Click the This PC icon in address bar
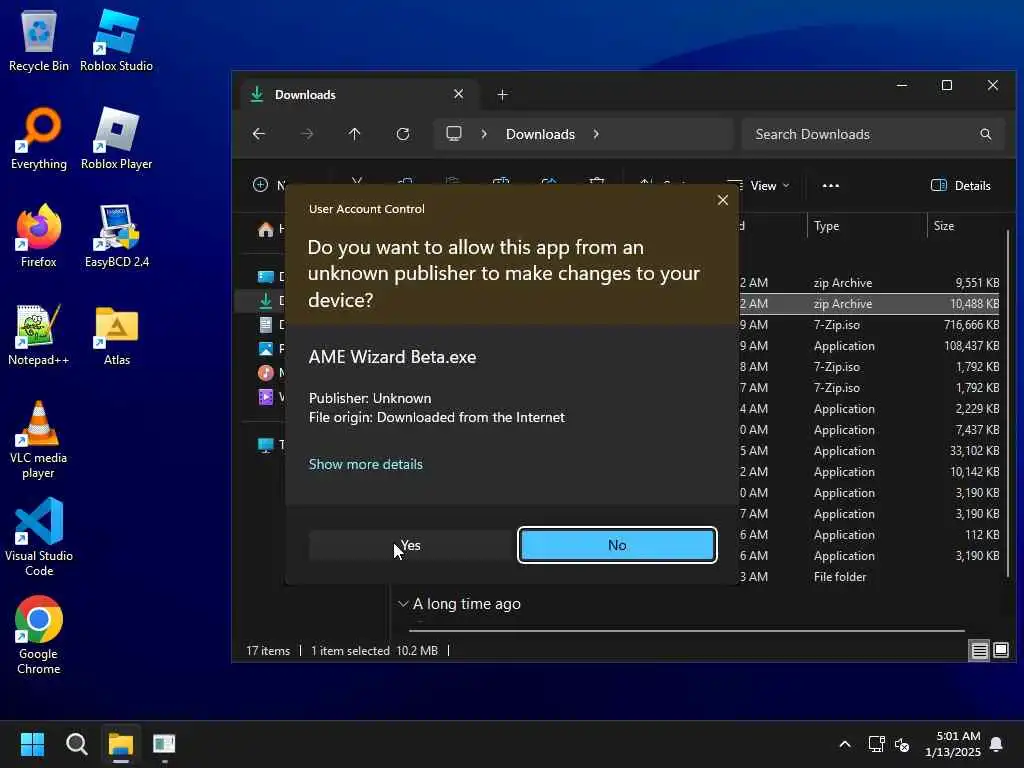This screenshot has height=768, width=1024. click(454, 134)
